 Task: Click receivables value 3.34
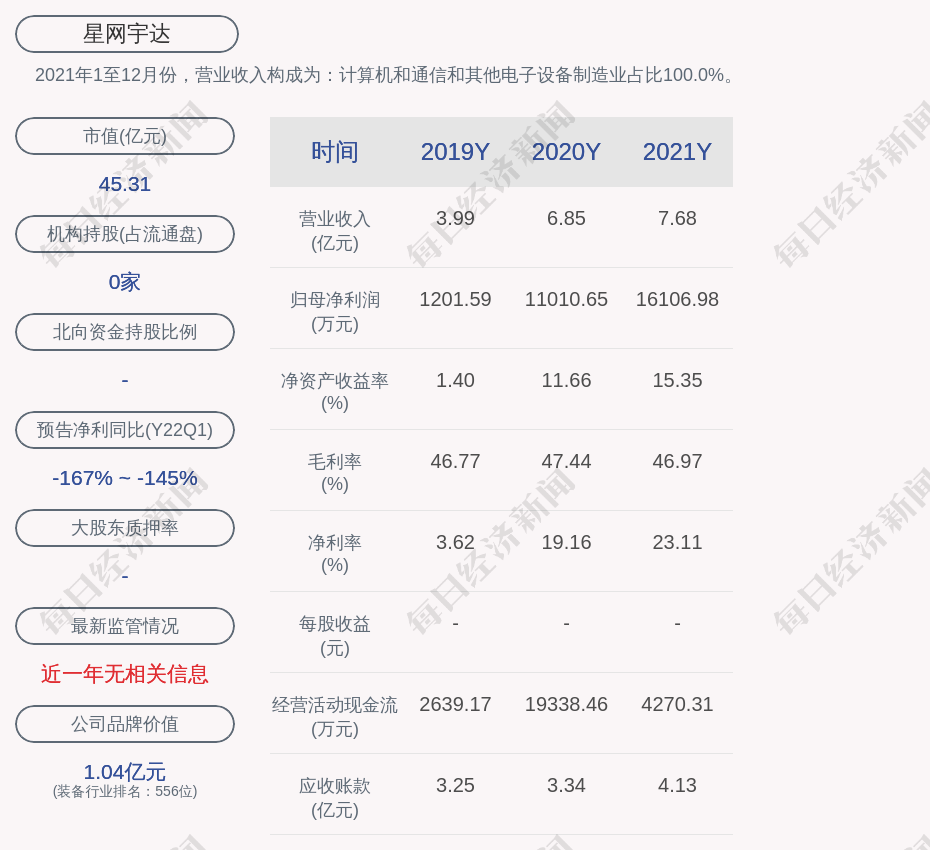click(566, 785)
